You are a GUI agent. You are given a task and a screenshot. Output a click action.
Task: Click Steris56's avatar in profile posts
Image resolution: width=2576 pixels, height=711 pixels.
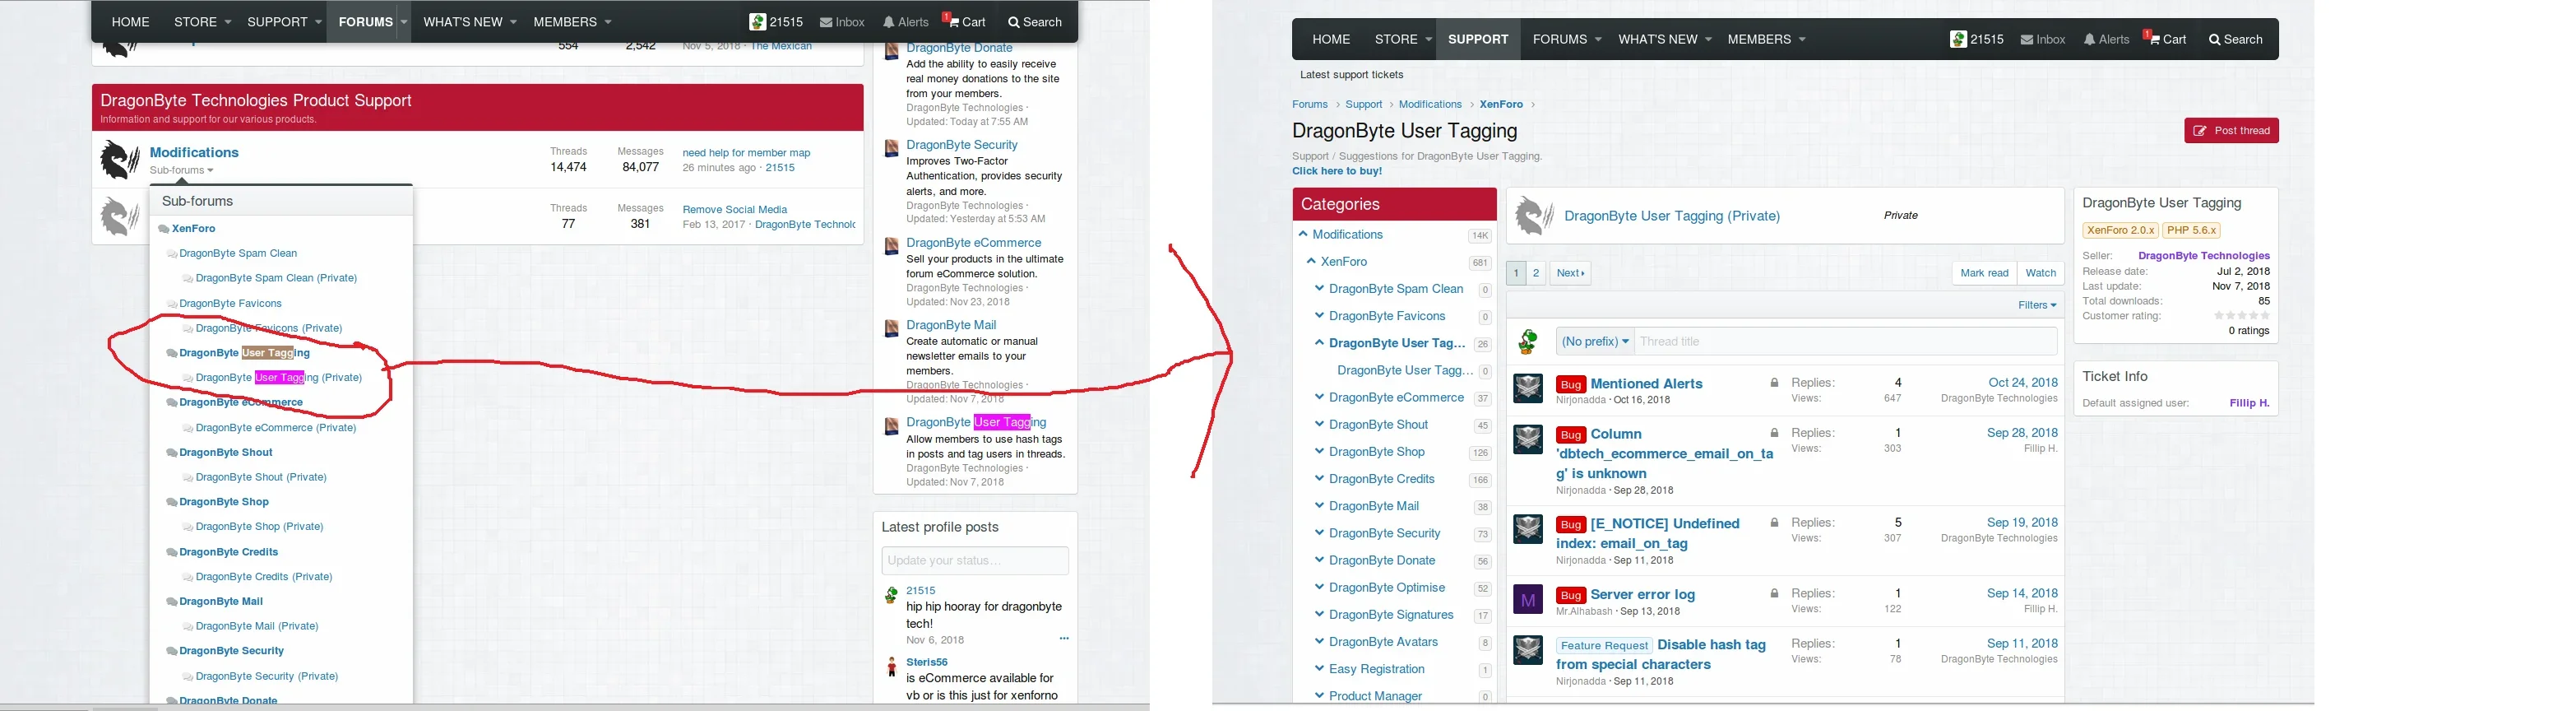tap(891, 667)
